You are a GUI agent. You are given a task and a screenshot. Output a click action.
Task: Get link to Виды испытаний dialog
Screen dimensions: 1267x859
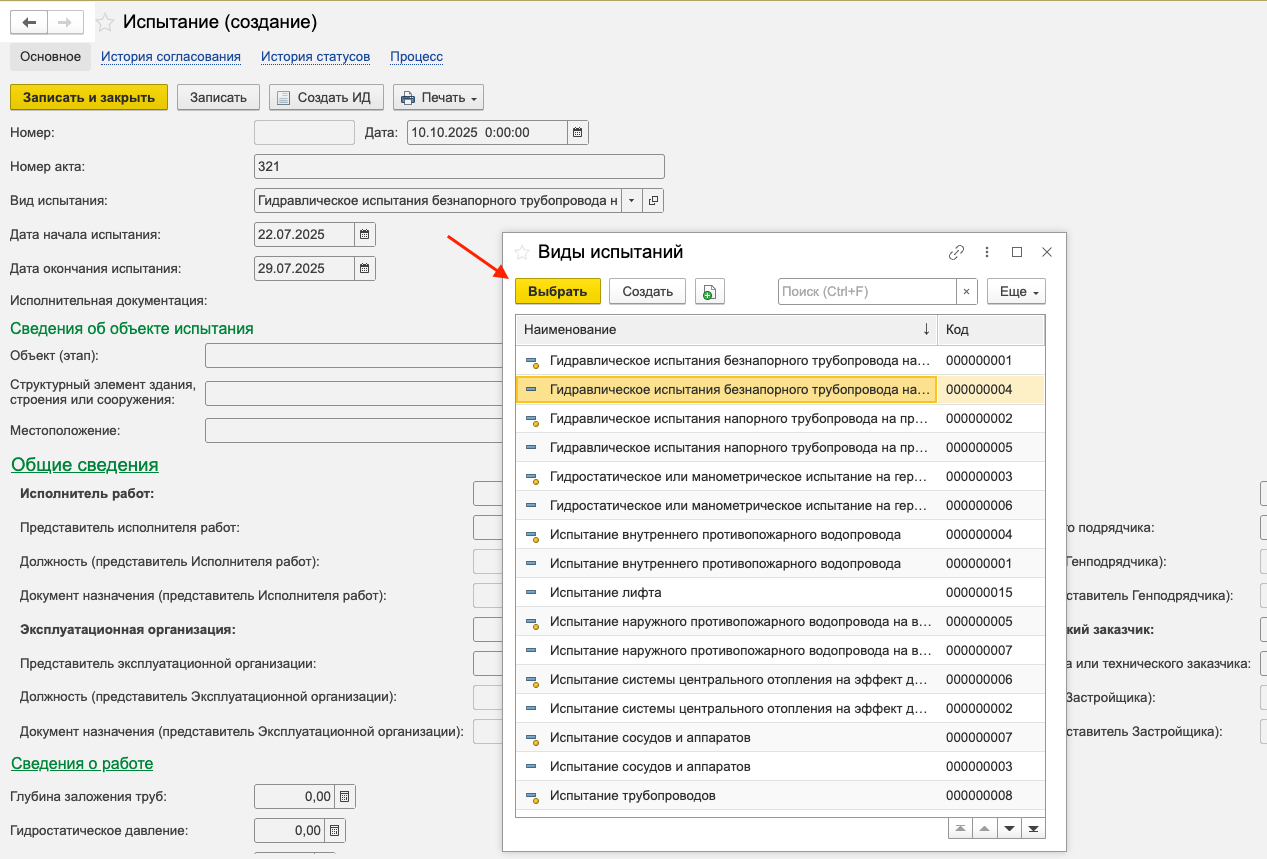pos(956,252)
